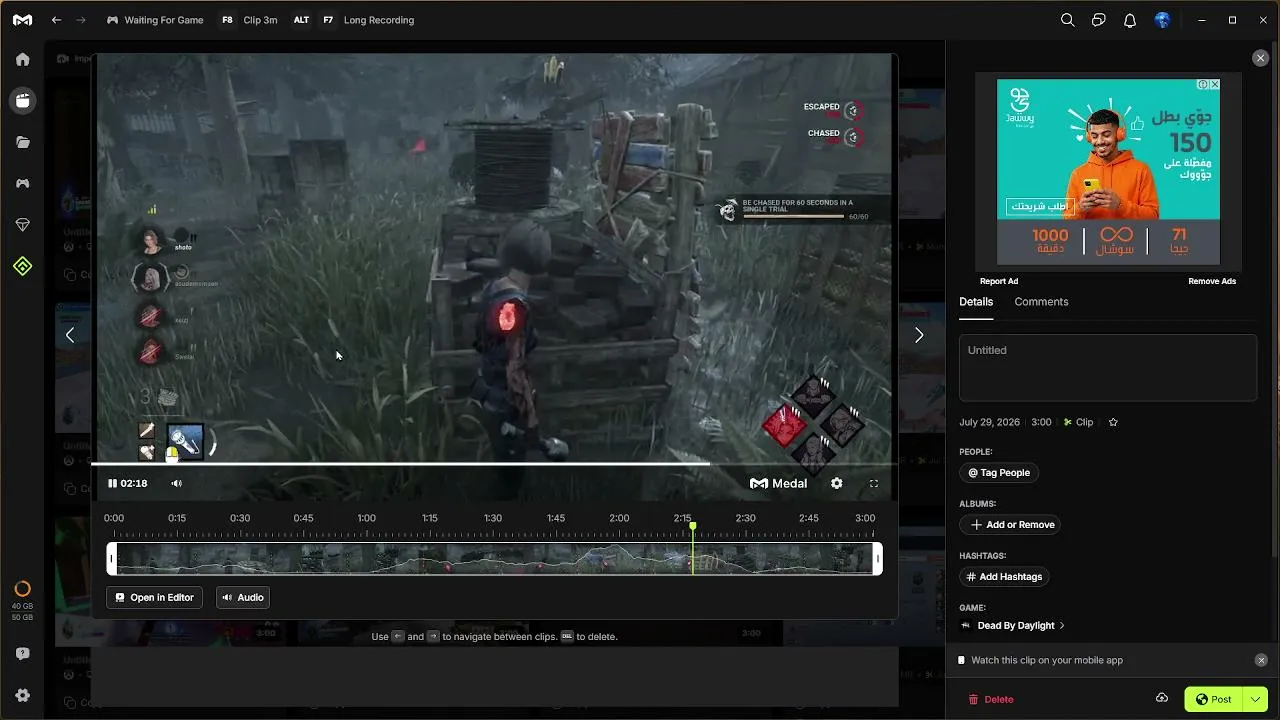1280x720 pixels.
Task: Click the Watch this clip on mobile text
Action: point(1047,660)
